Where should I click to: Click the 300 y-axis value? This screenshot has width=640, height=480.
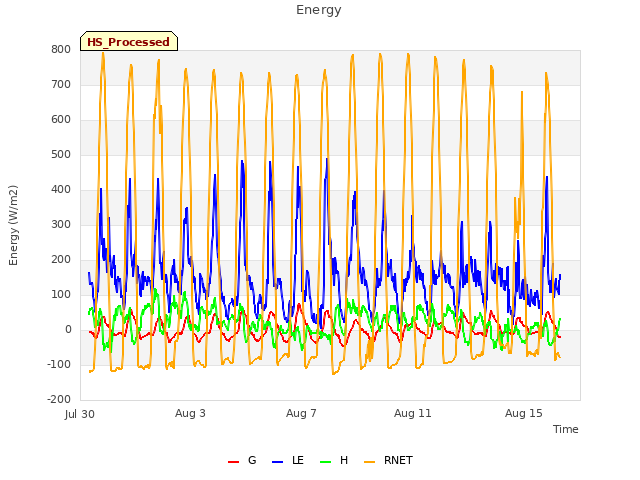[x=61, y=224]
